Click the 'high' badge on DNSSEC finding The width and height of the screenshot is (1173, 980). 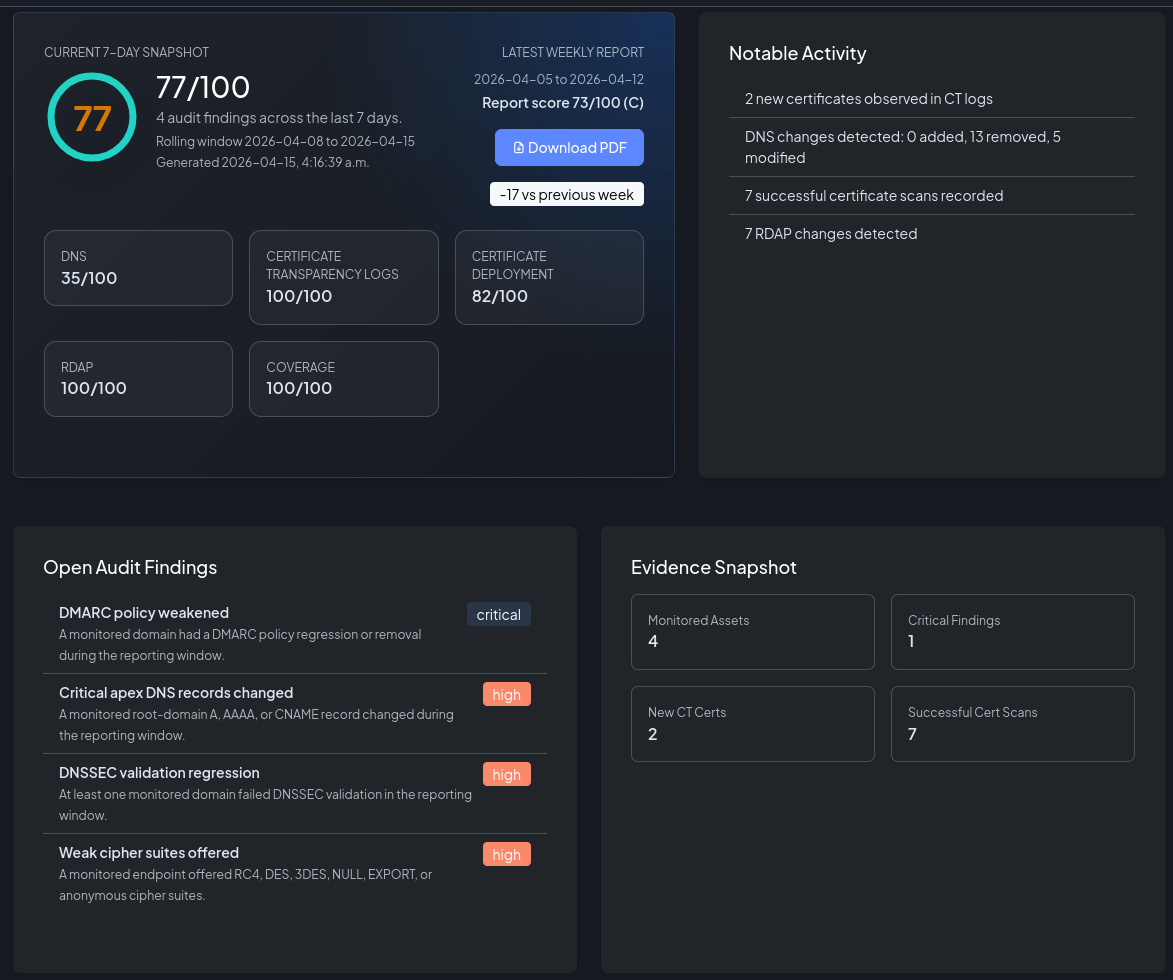[x=506, y=774]
